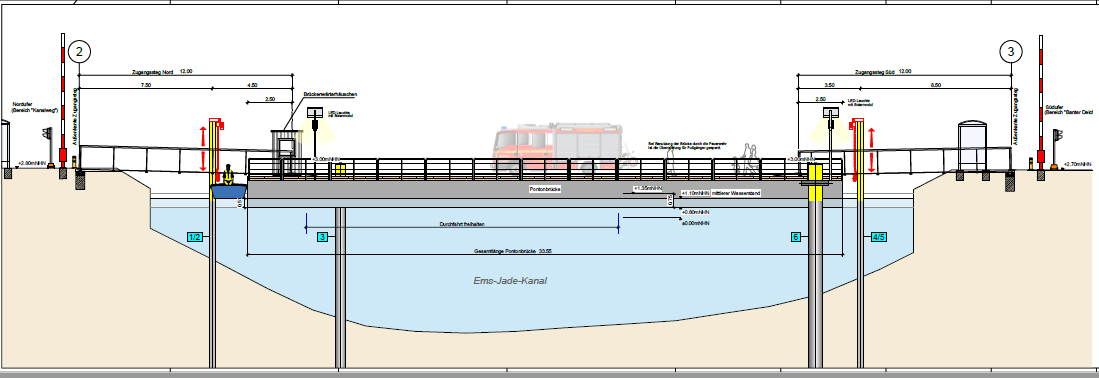Viewport: 1099px width, 378px height.
Task: Click the mittlerer Wasserstand label
Action: [x=736, y=193]
